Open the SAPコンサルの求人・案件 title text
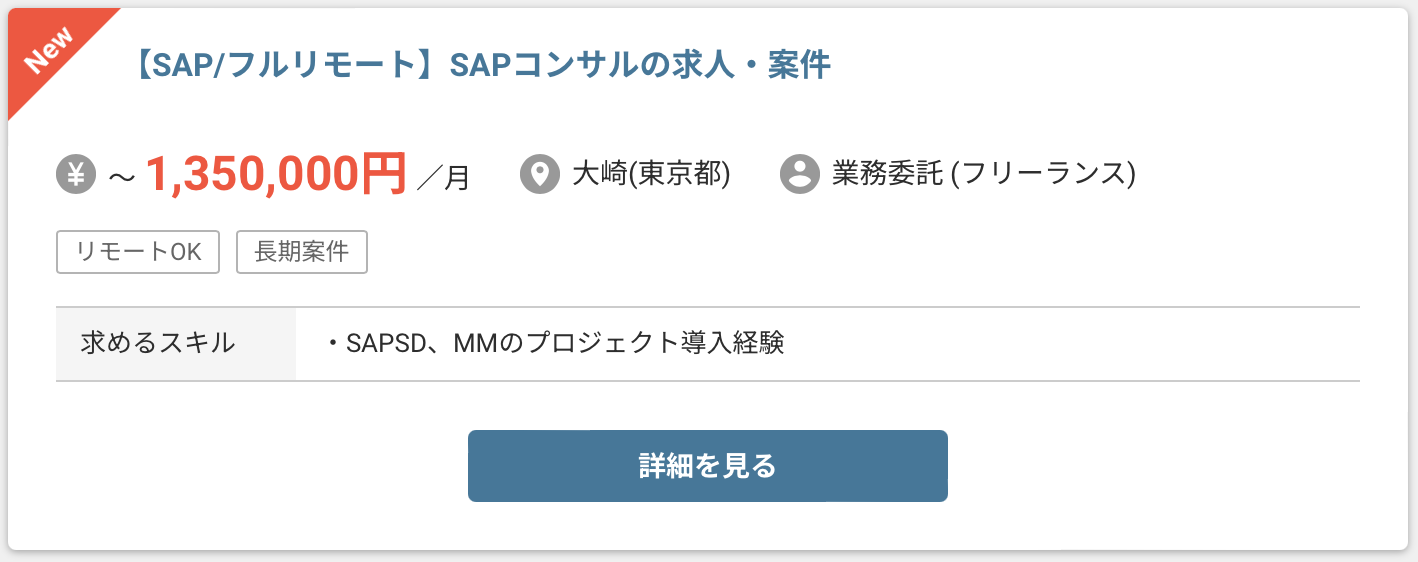 (x=640, y=65)
